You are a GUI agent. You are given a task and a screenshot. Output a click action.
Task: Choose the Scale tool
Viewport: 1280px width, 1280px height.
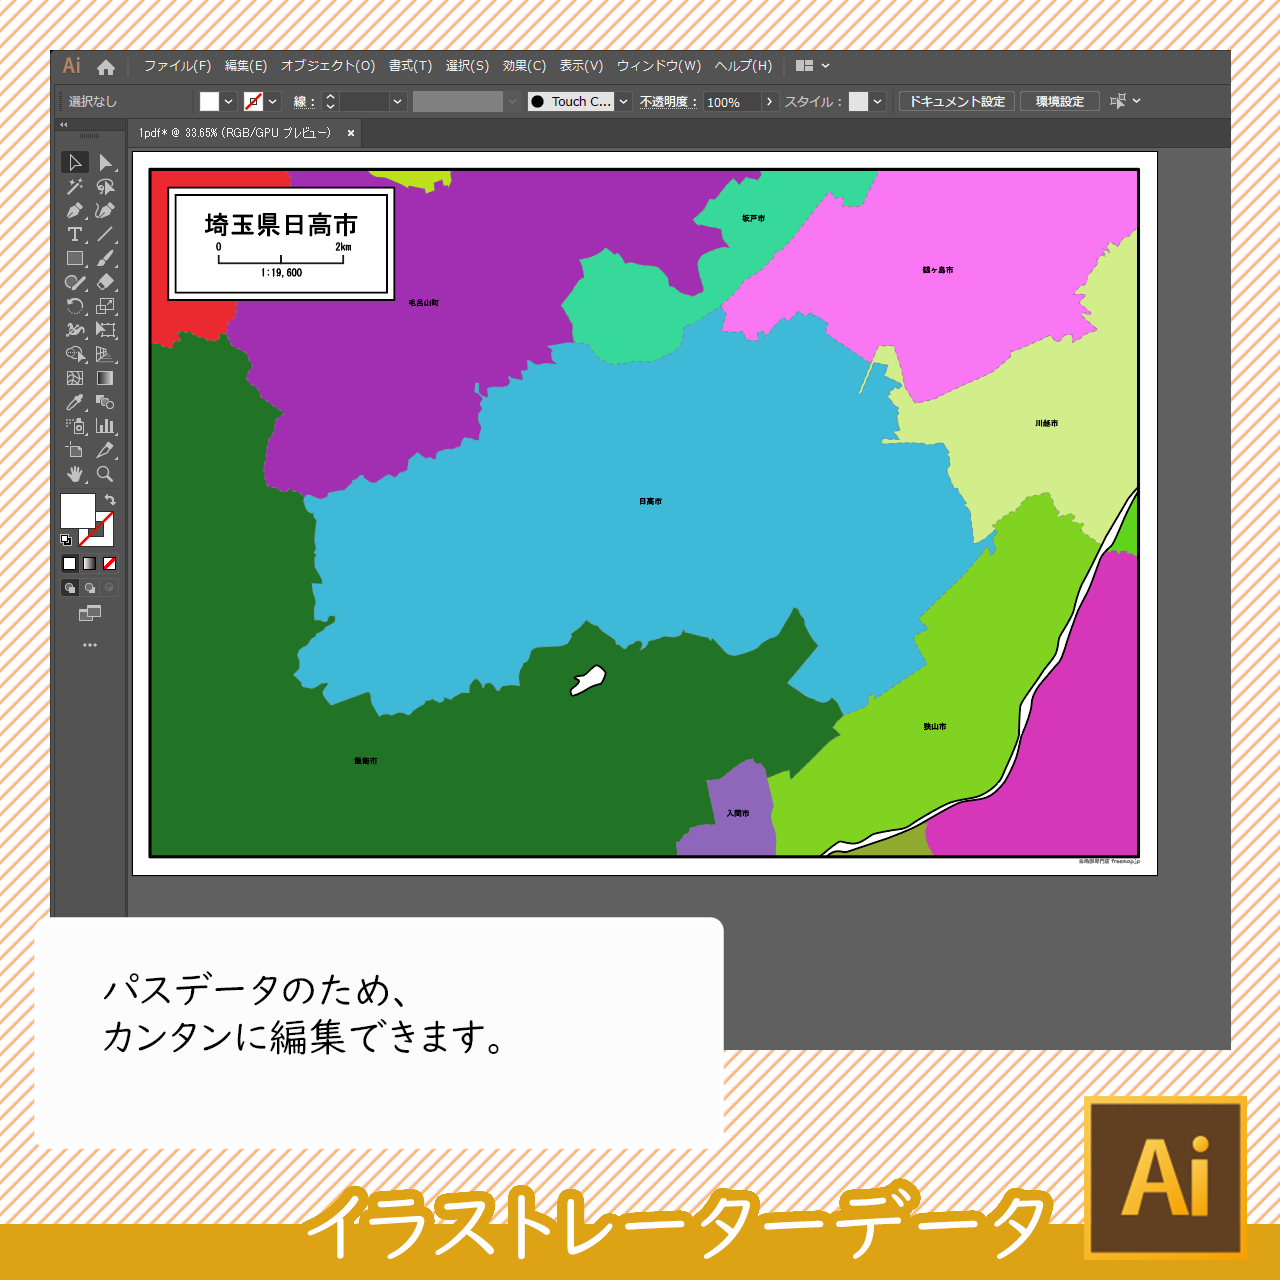pos(105,306)
